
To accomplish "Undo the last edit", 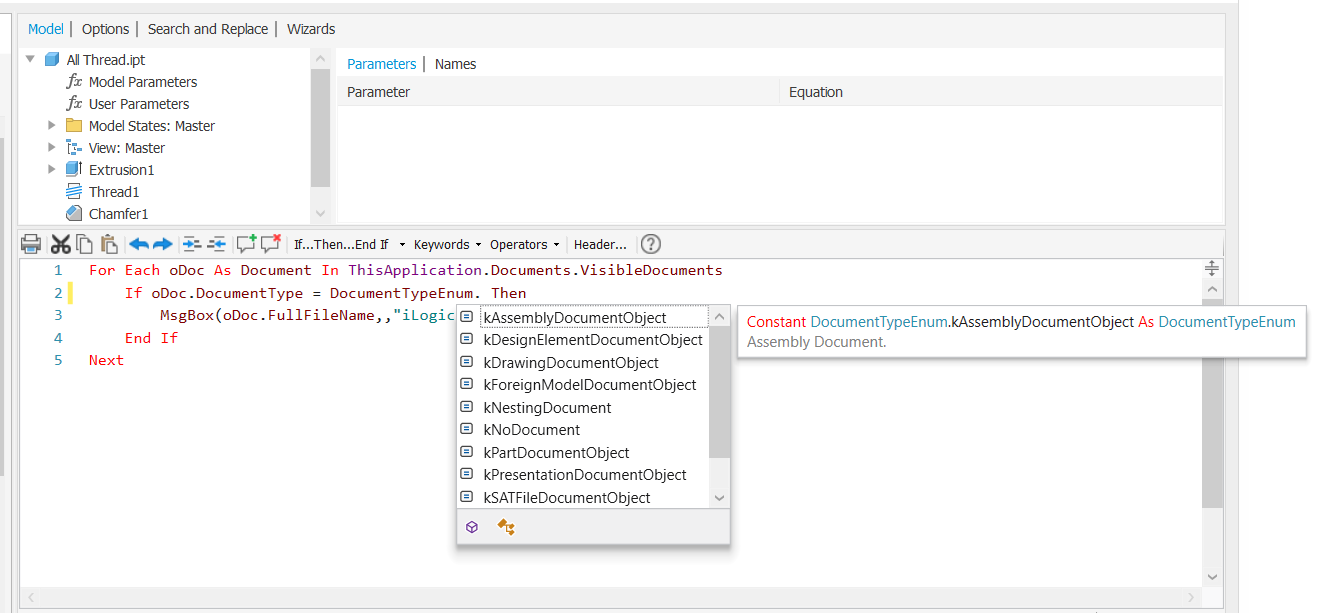I will coord(139,244).
